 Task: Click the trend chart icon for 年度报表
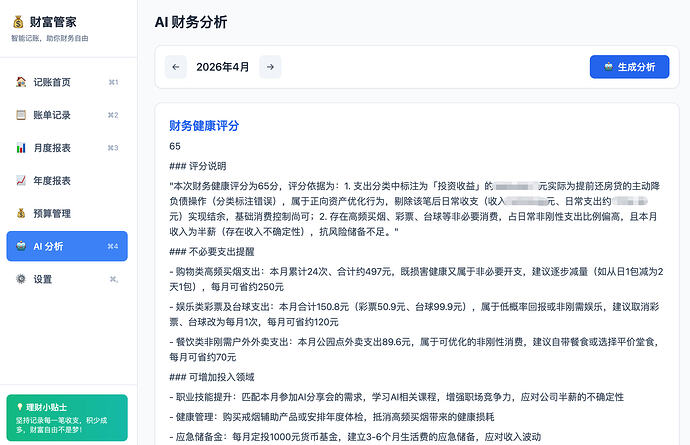tap(21, 180)
